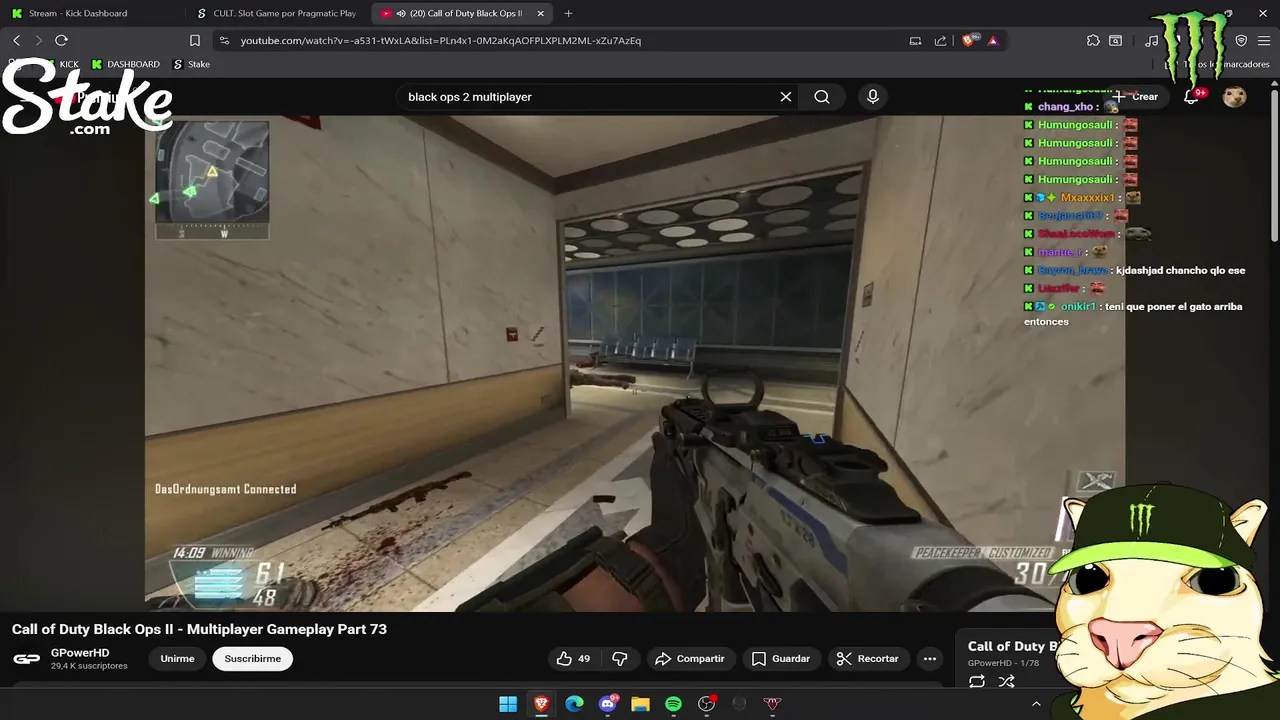Open the YouTube account avatar menu
Image resolution: width=1280 pixels, height=720 pixels.
coord(1235,97)
